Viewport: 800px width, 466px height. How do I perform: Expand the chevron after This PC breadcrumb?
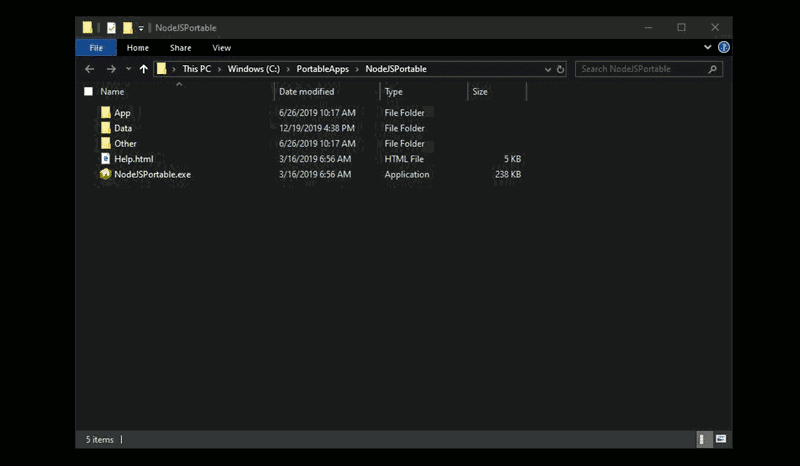point(219,69)
